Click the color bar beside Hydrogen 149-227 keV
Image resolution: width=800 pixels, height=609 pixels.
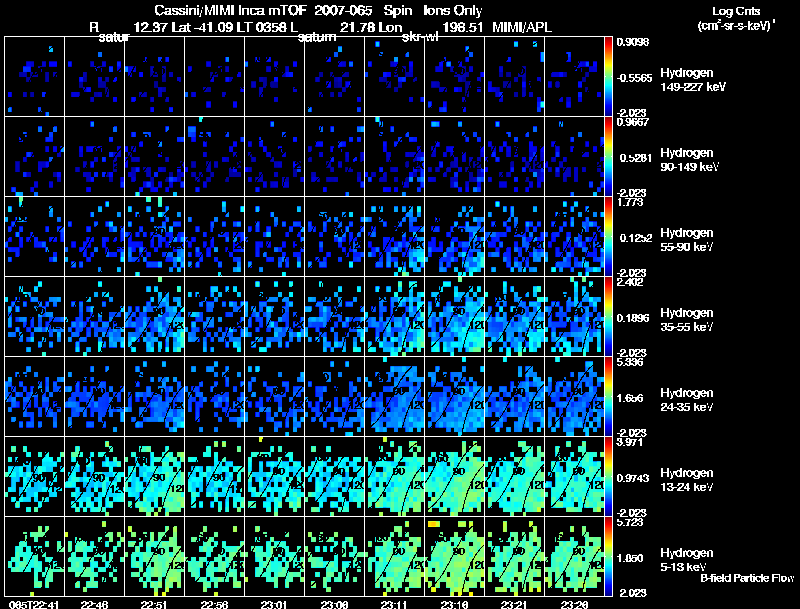[608, 77]
